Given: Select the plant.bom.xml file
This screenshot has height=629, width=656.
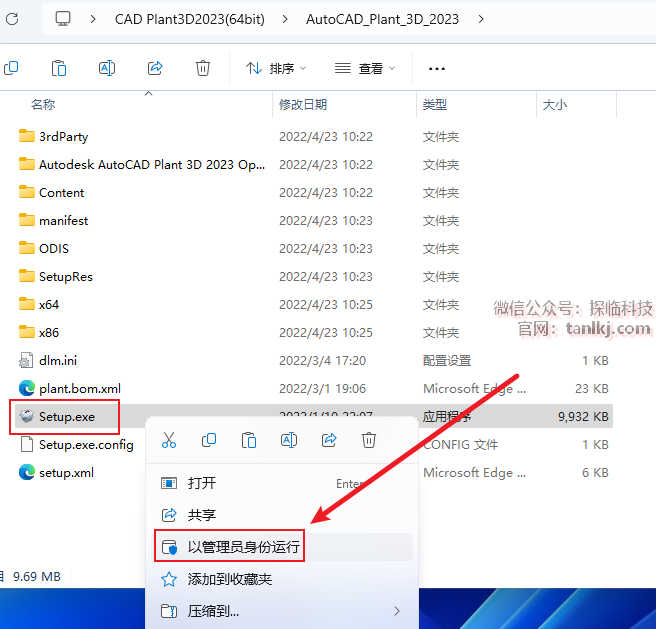Looking at the screenshot, I should (80, 389).
